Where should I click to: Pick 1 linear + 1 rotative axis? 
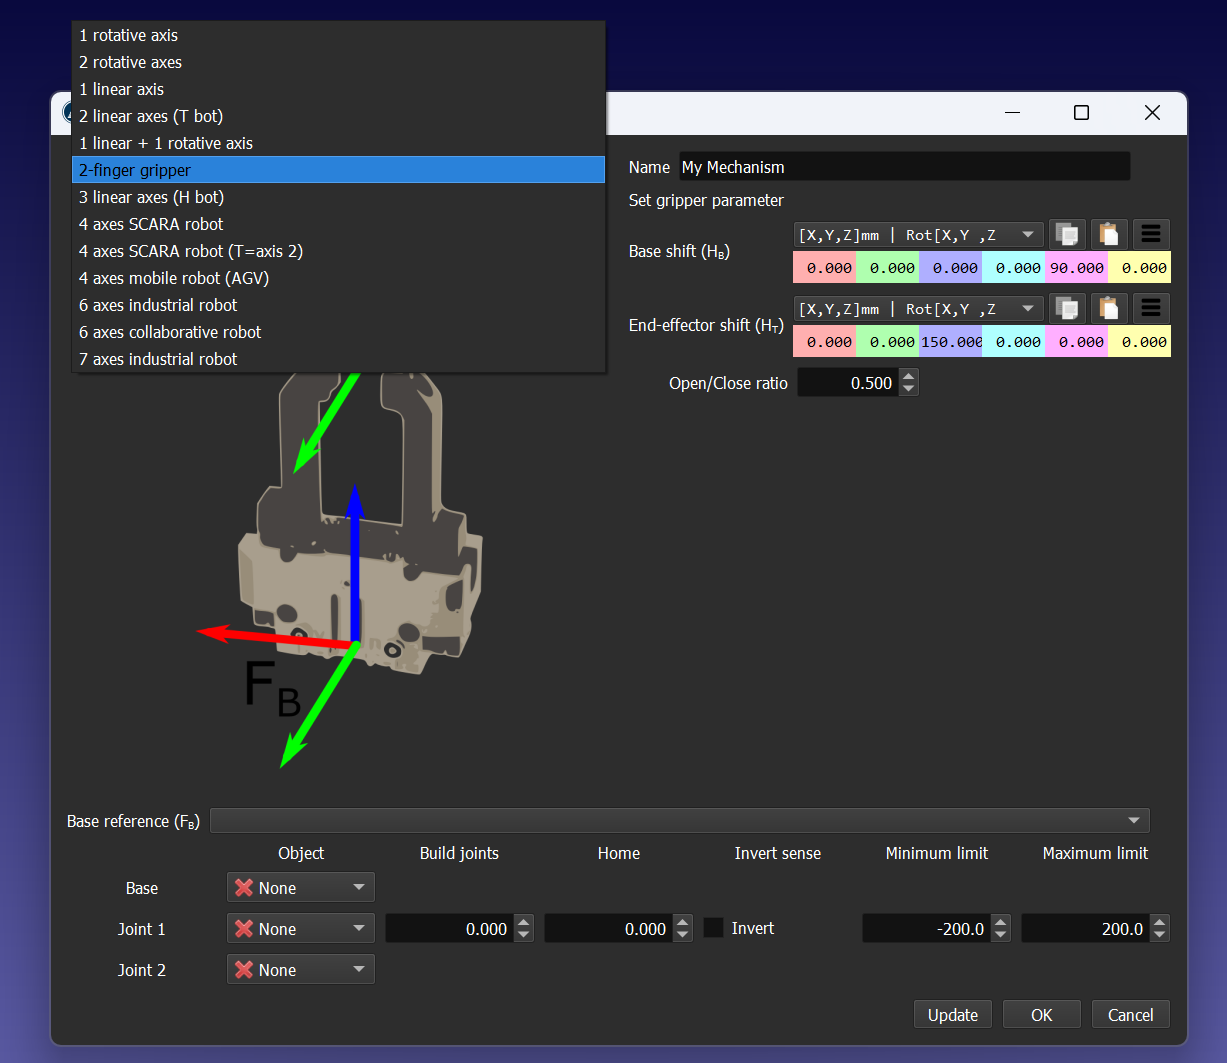[166, 143]
